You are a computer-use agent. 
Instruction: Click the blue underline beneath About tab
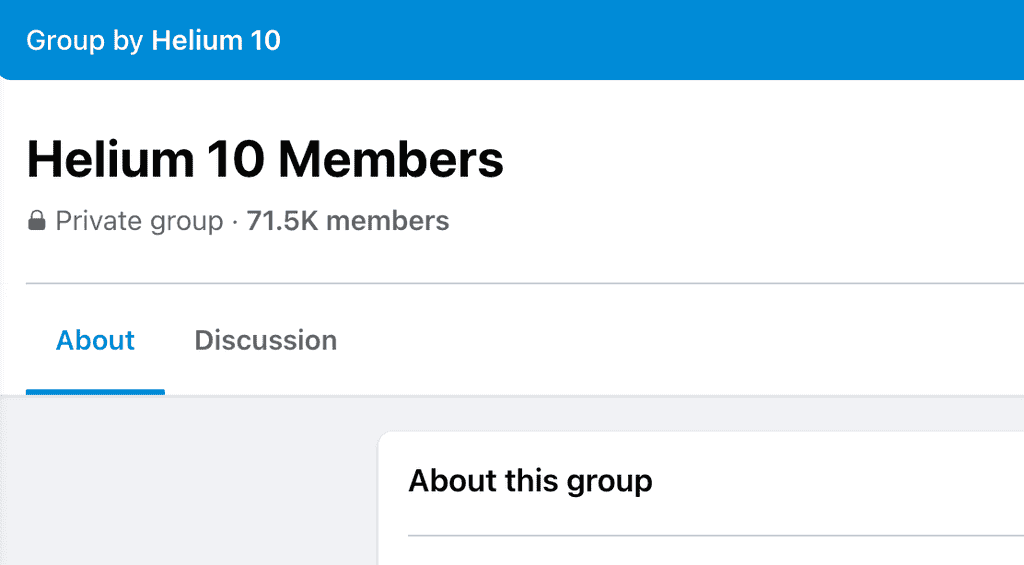tap(95, 392)
